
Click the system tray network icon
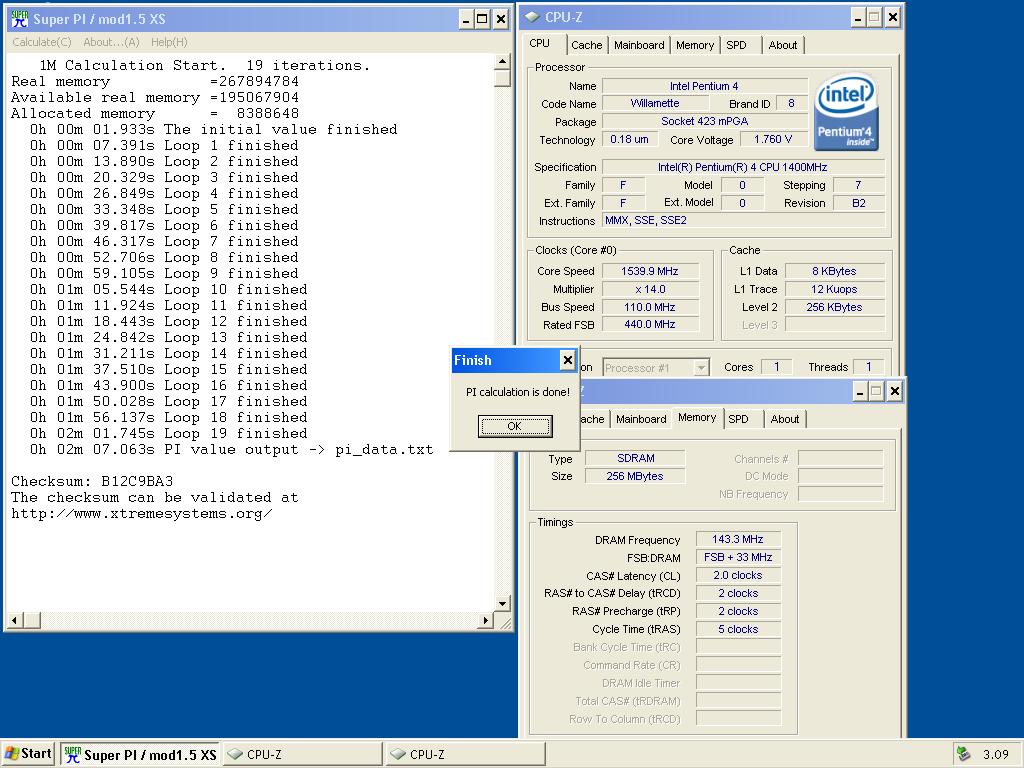pos(963,754)
